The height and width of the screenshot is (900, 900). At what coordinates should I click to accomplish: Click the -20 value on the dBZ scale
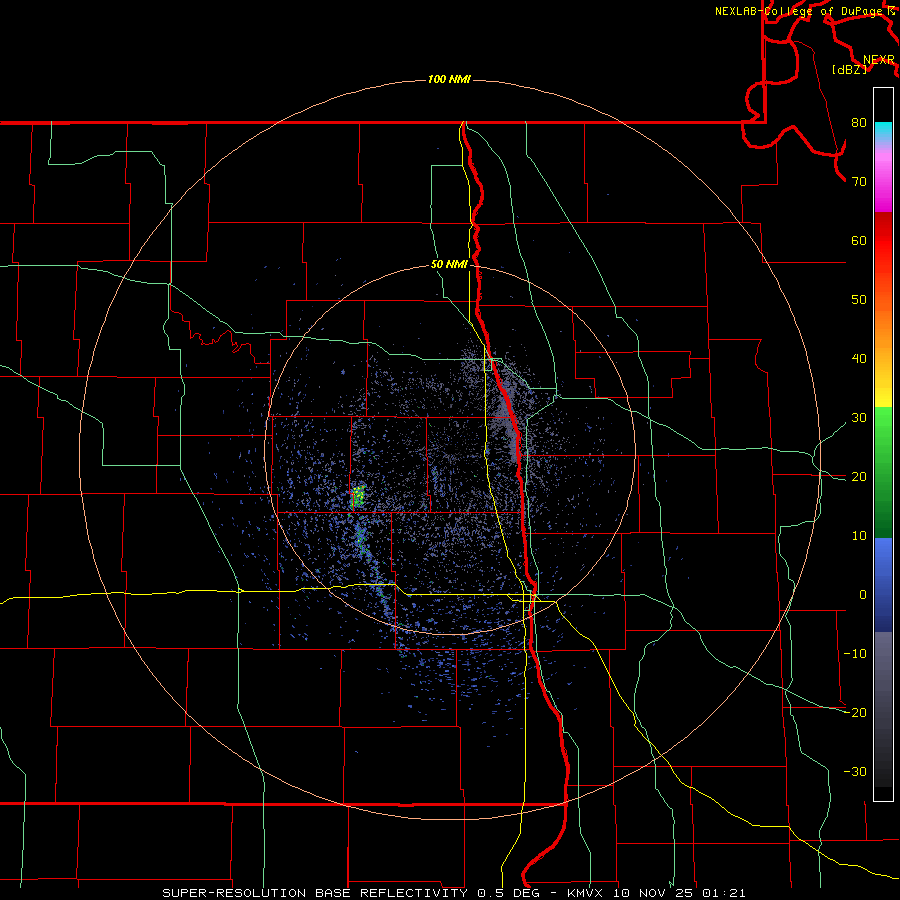click(x=855, y=713)
